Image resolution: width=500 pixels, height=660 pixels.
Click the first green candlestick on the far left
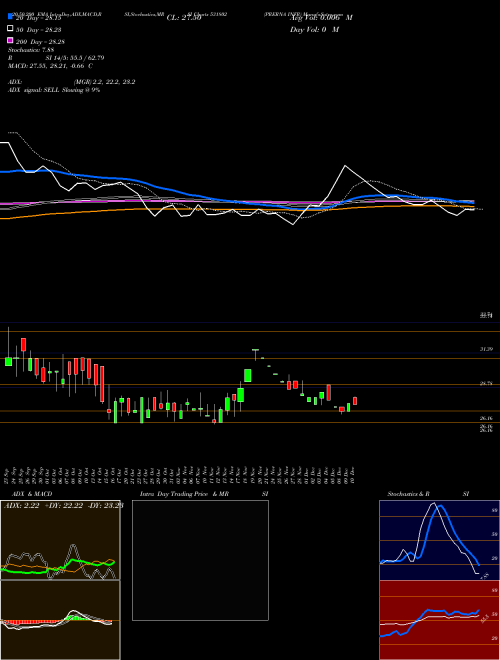click(x=8, y=361)
